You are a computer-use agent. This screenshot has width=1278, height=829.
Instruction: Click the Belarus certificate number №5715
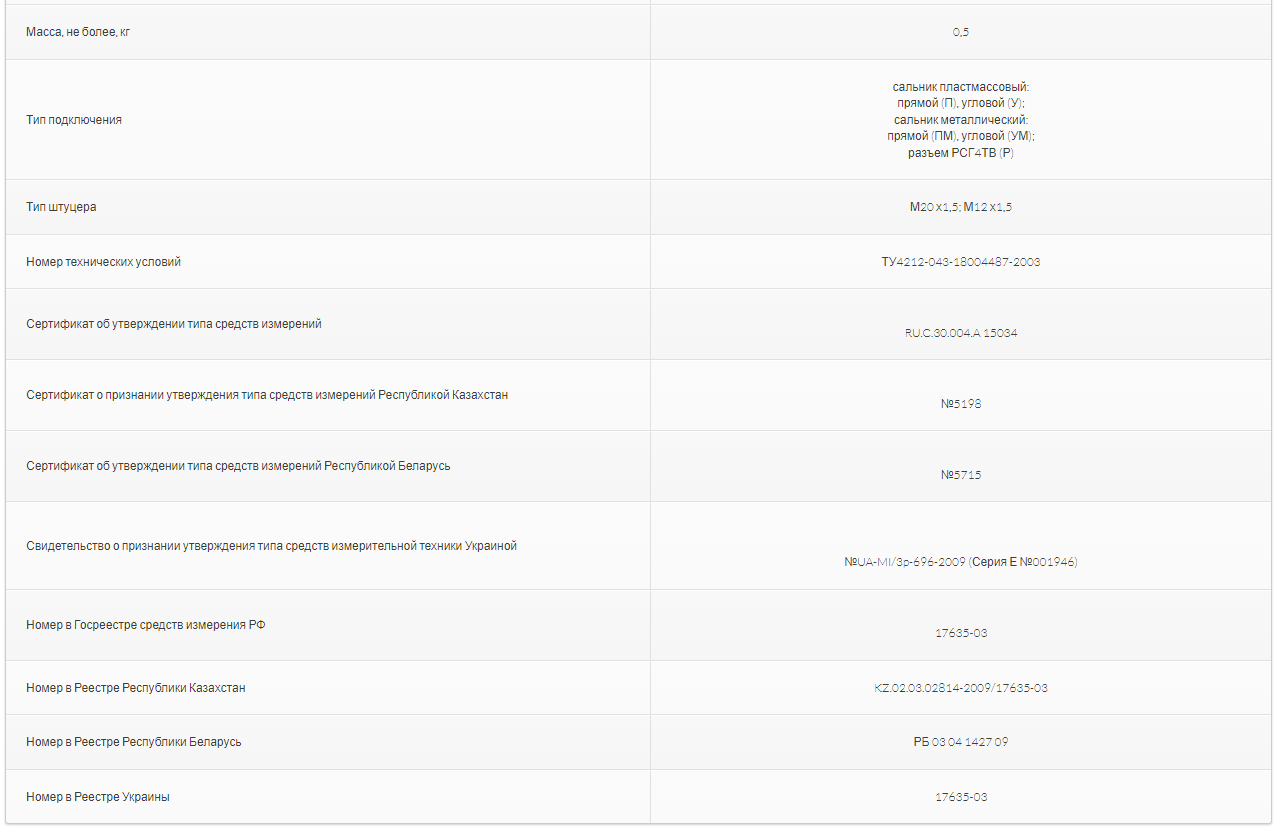(960, 475)
